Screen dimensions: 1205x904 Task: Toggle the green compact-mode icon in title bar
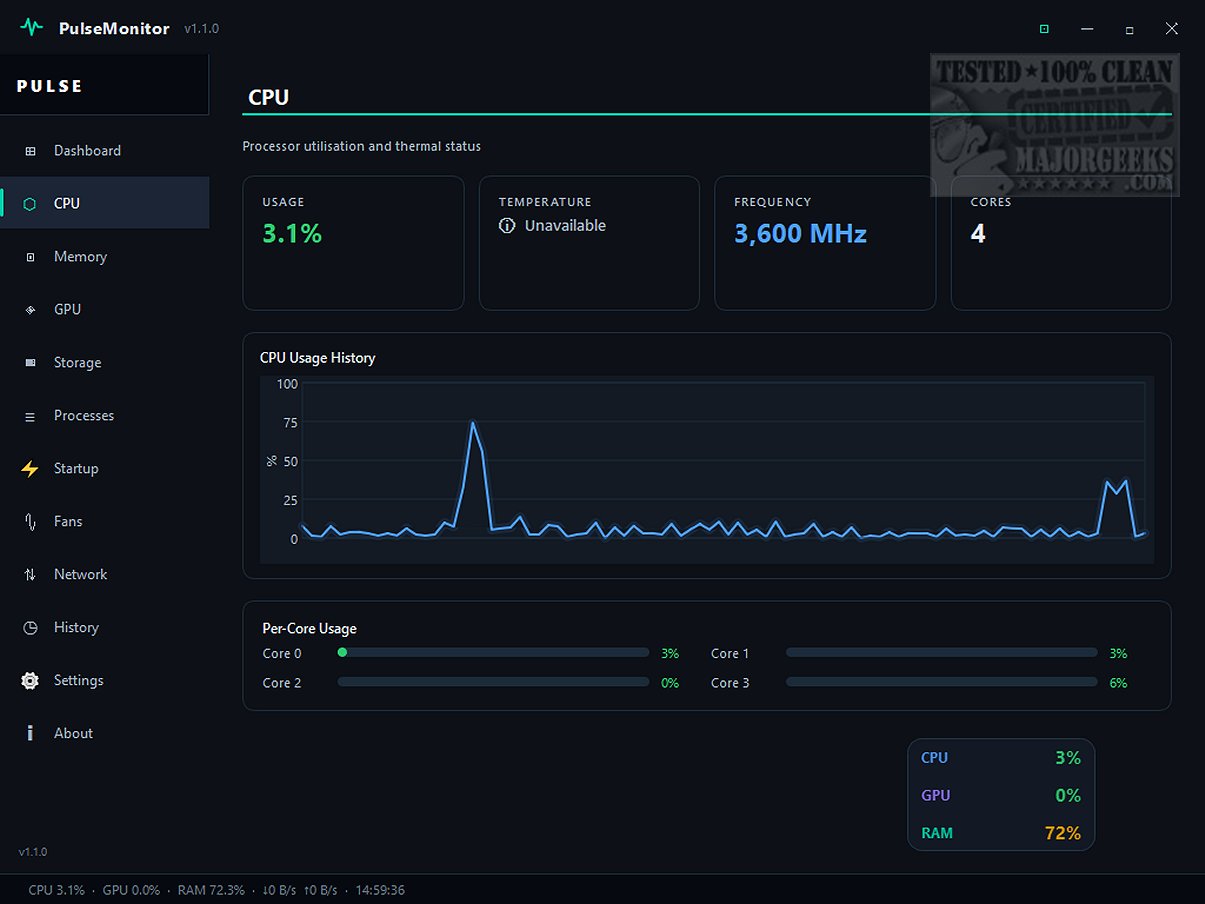(1044, 29)
